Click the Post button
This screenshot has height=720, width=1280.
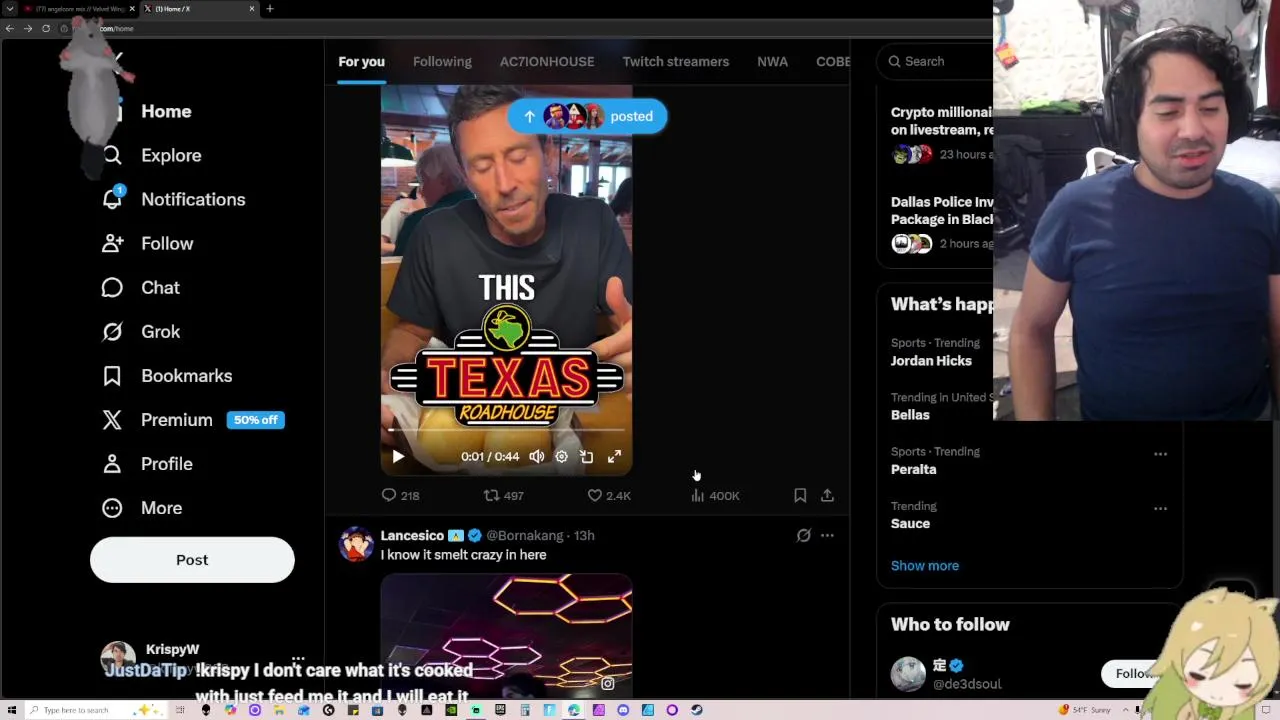tap(192, 560)
